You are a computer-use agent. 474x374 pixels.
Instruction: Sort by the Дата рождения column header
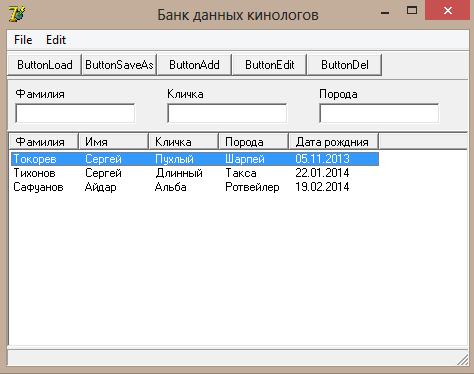[333, 142]
